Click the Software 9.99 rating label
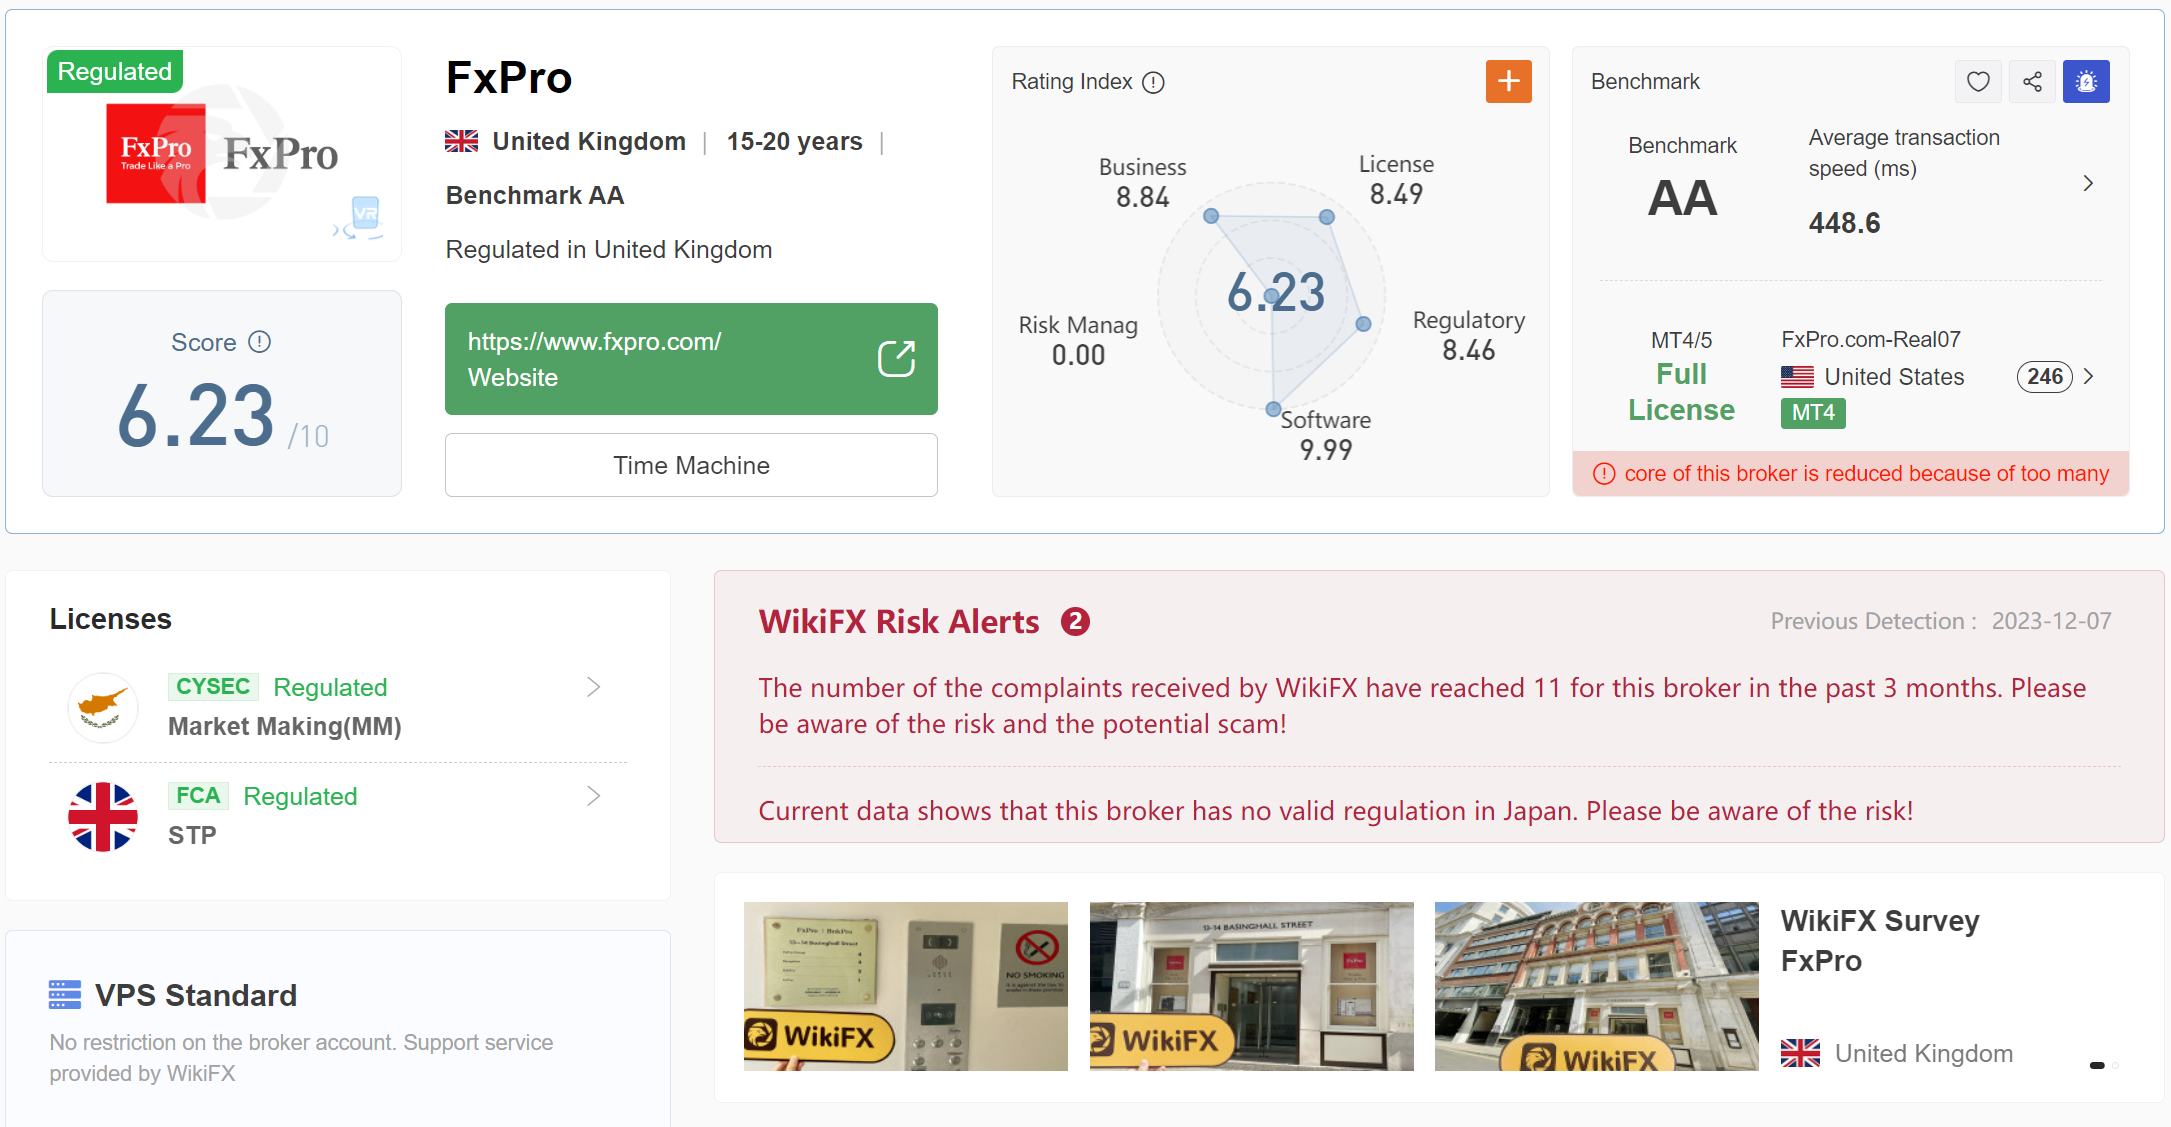 tap(1326, 435)
